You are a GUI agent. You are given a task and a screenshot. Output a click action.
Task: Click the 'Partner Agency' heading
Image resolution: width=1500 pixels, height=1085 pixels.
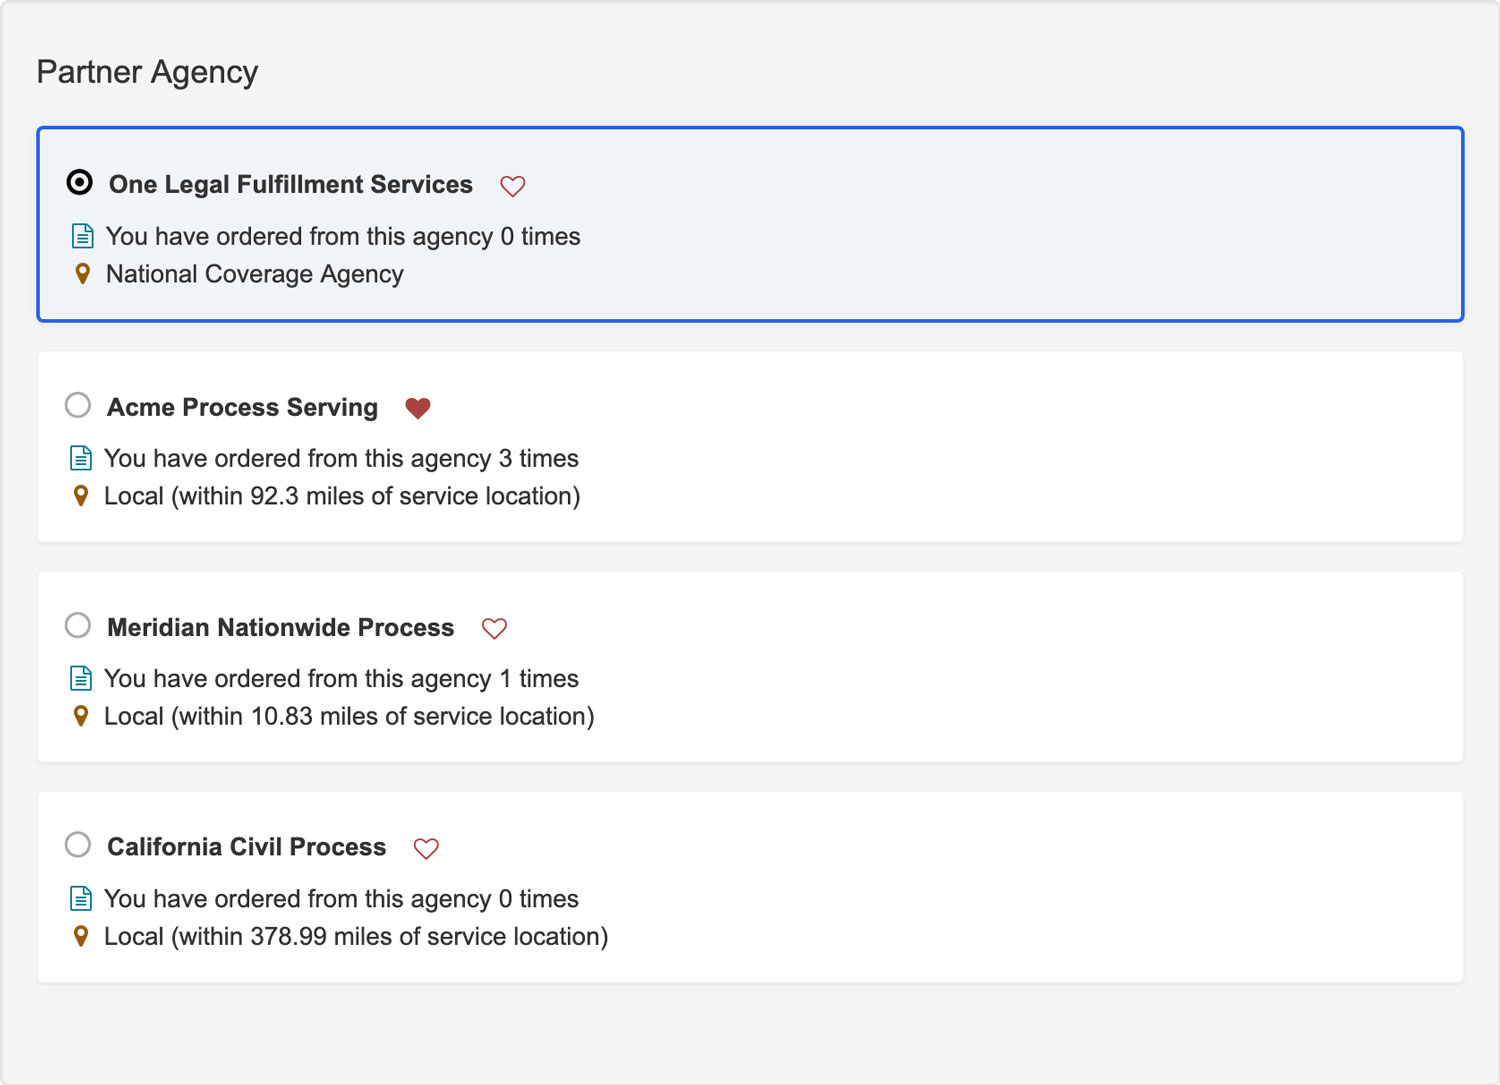point(148,72)
